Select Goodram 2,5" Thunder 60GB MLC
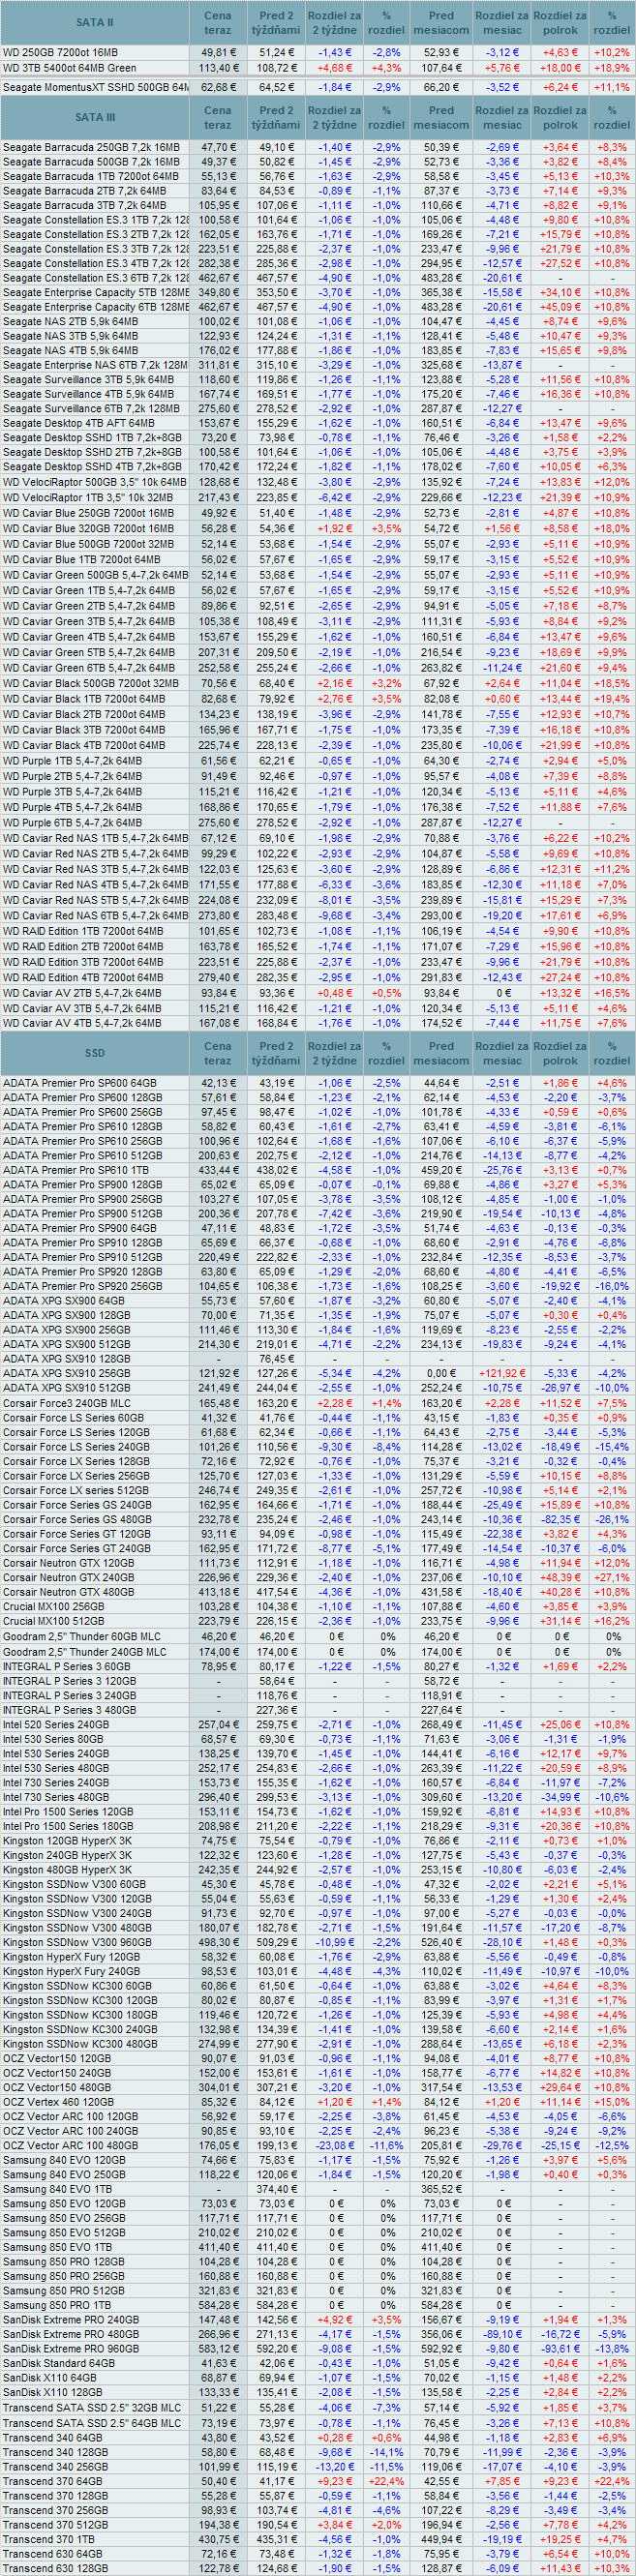Screen dimensions: 636x2576 pos(82,1636)
